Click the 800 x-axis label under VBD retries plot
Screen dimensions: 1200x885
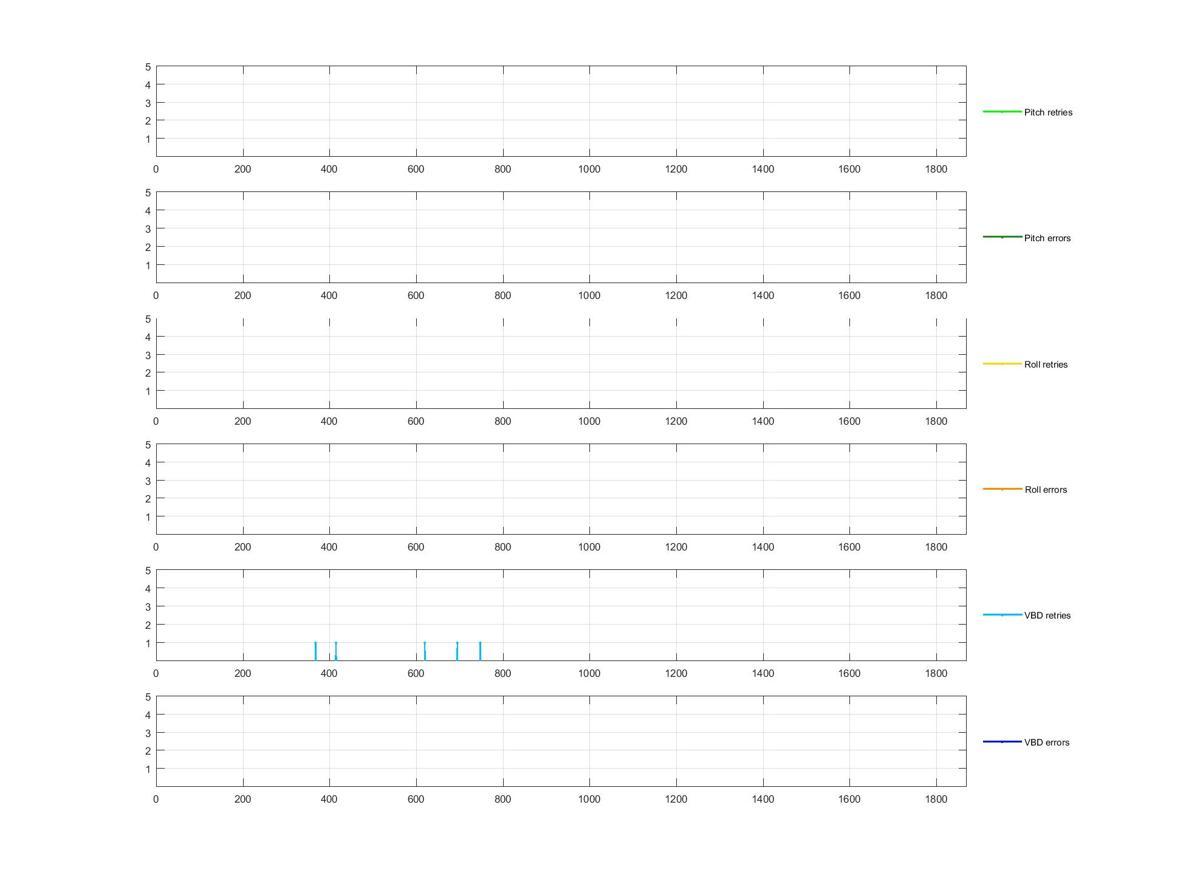coord(503,674)
